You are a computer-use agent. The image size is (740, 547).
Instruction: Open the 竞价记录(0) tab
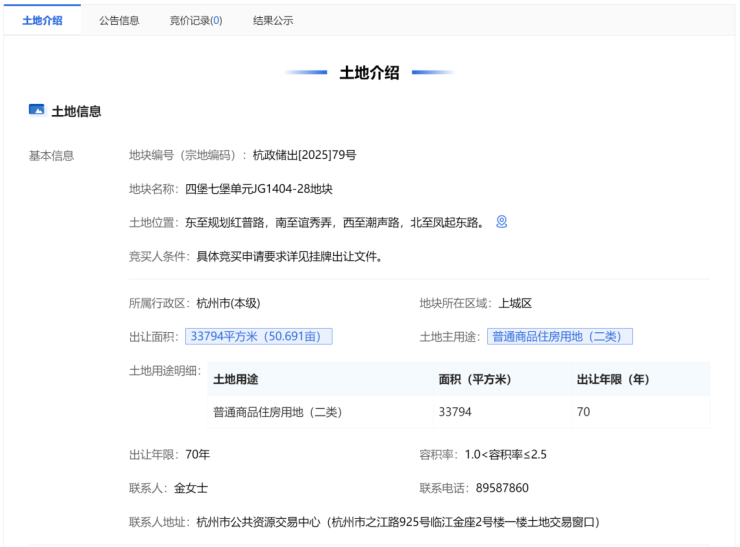(x=196, y=20)
